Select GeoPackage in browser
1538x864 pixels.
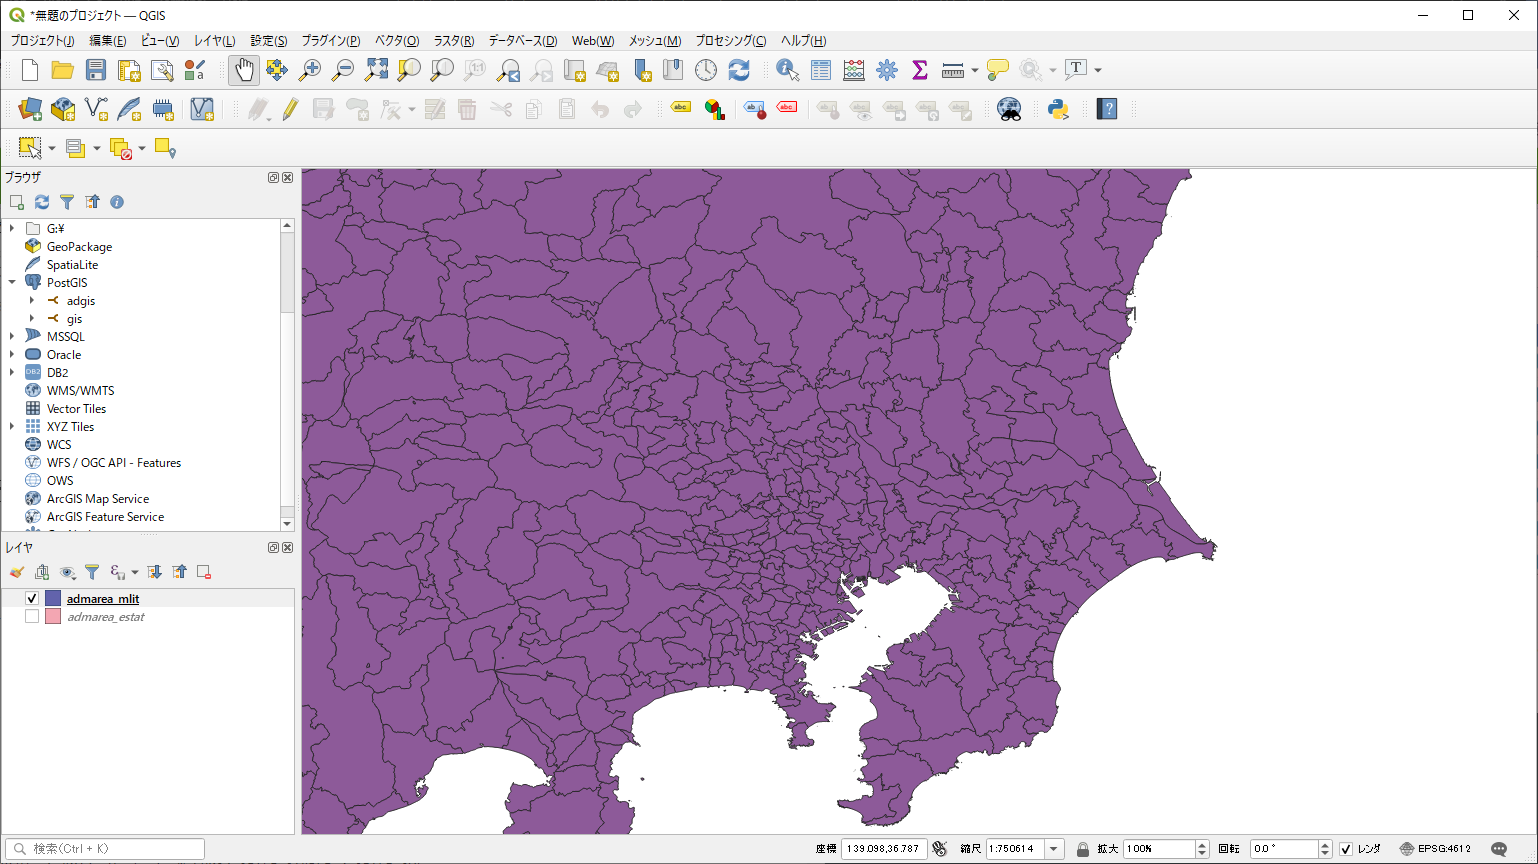tap(79, 247)
